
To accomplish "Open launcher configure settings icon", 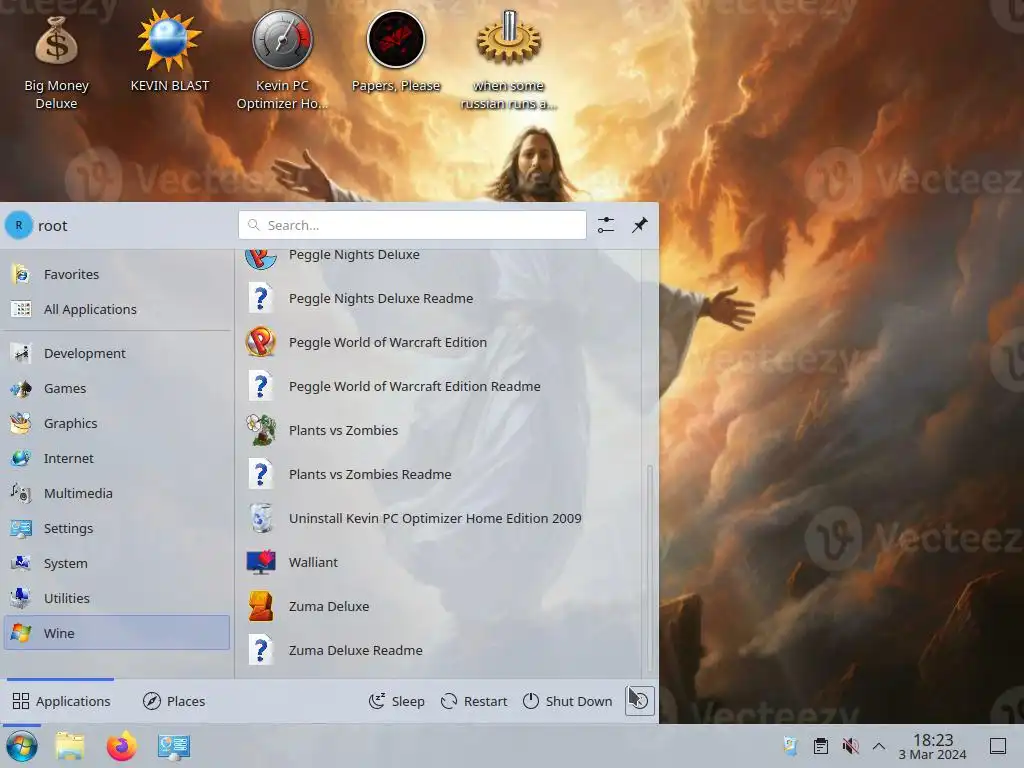I will 605,225.
